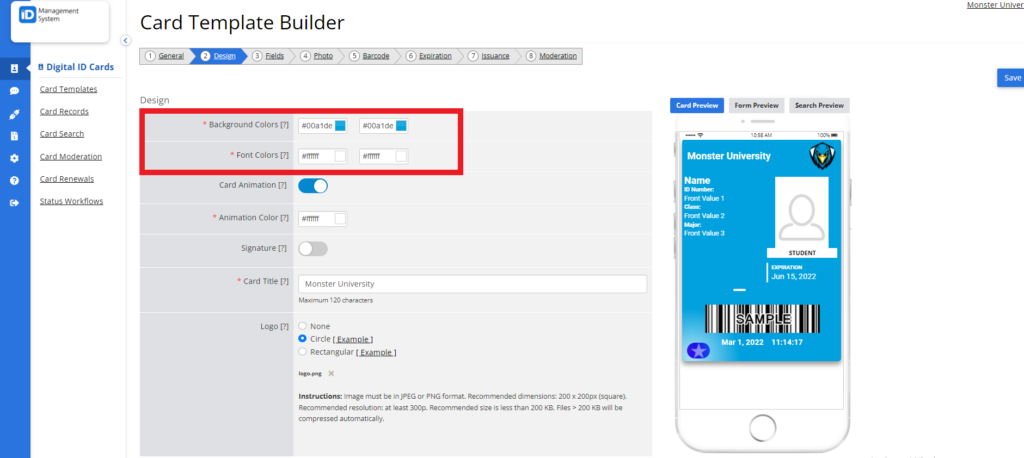
Task: Click the Save button
Action: tap(1012, 78)
